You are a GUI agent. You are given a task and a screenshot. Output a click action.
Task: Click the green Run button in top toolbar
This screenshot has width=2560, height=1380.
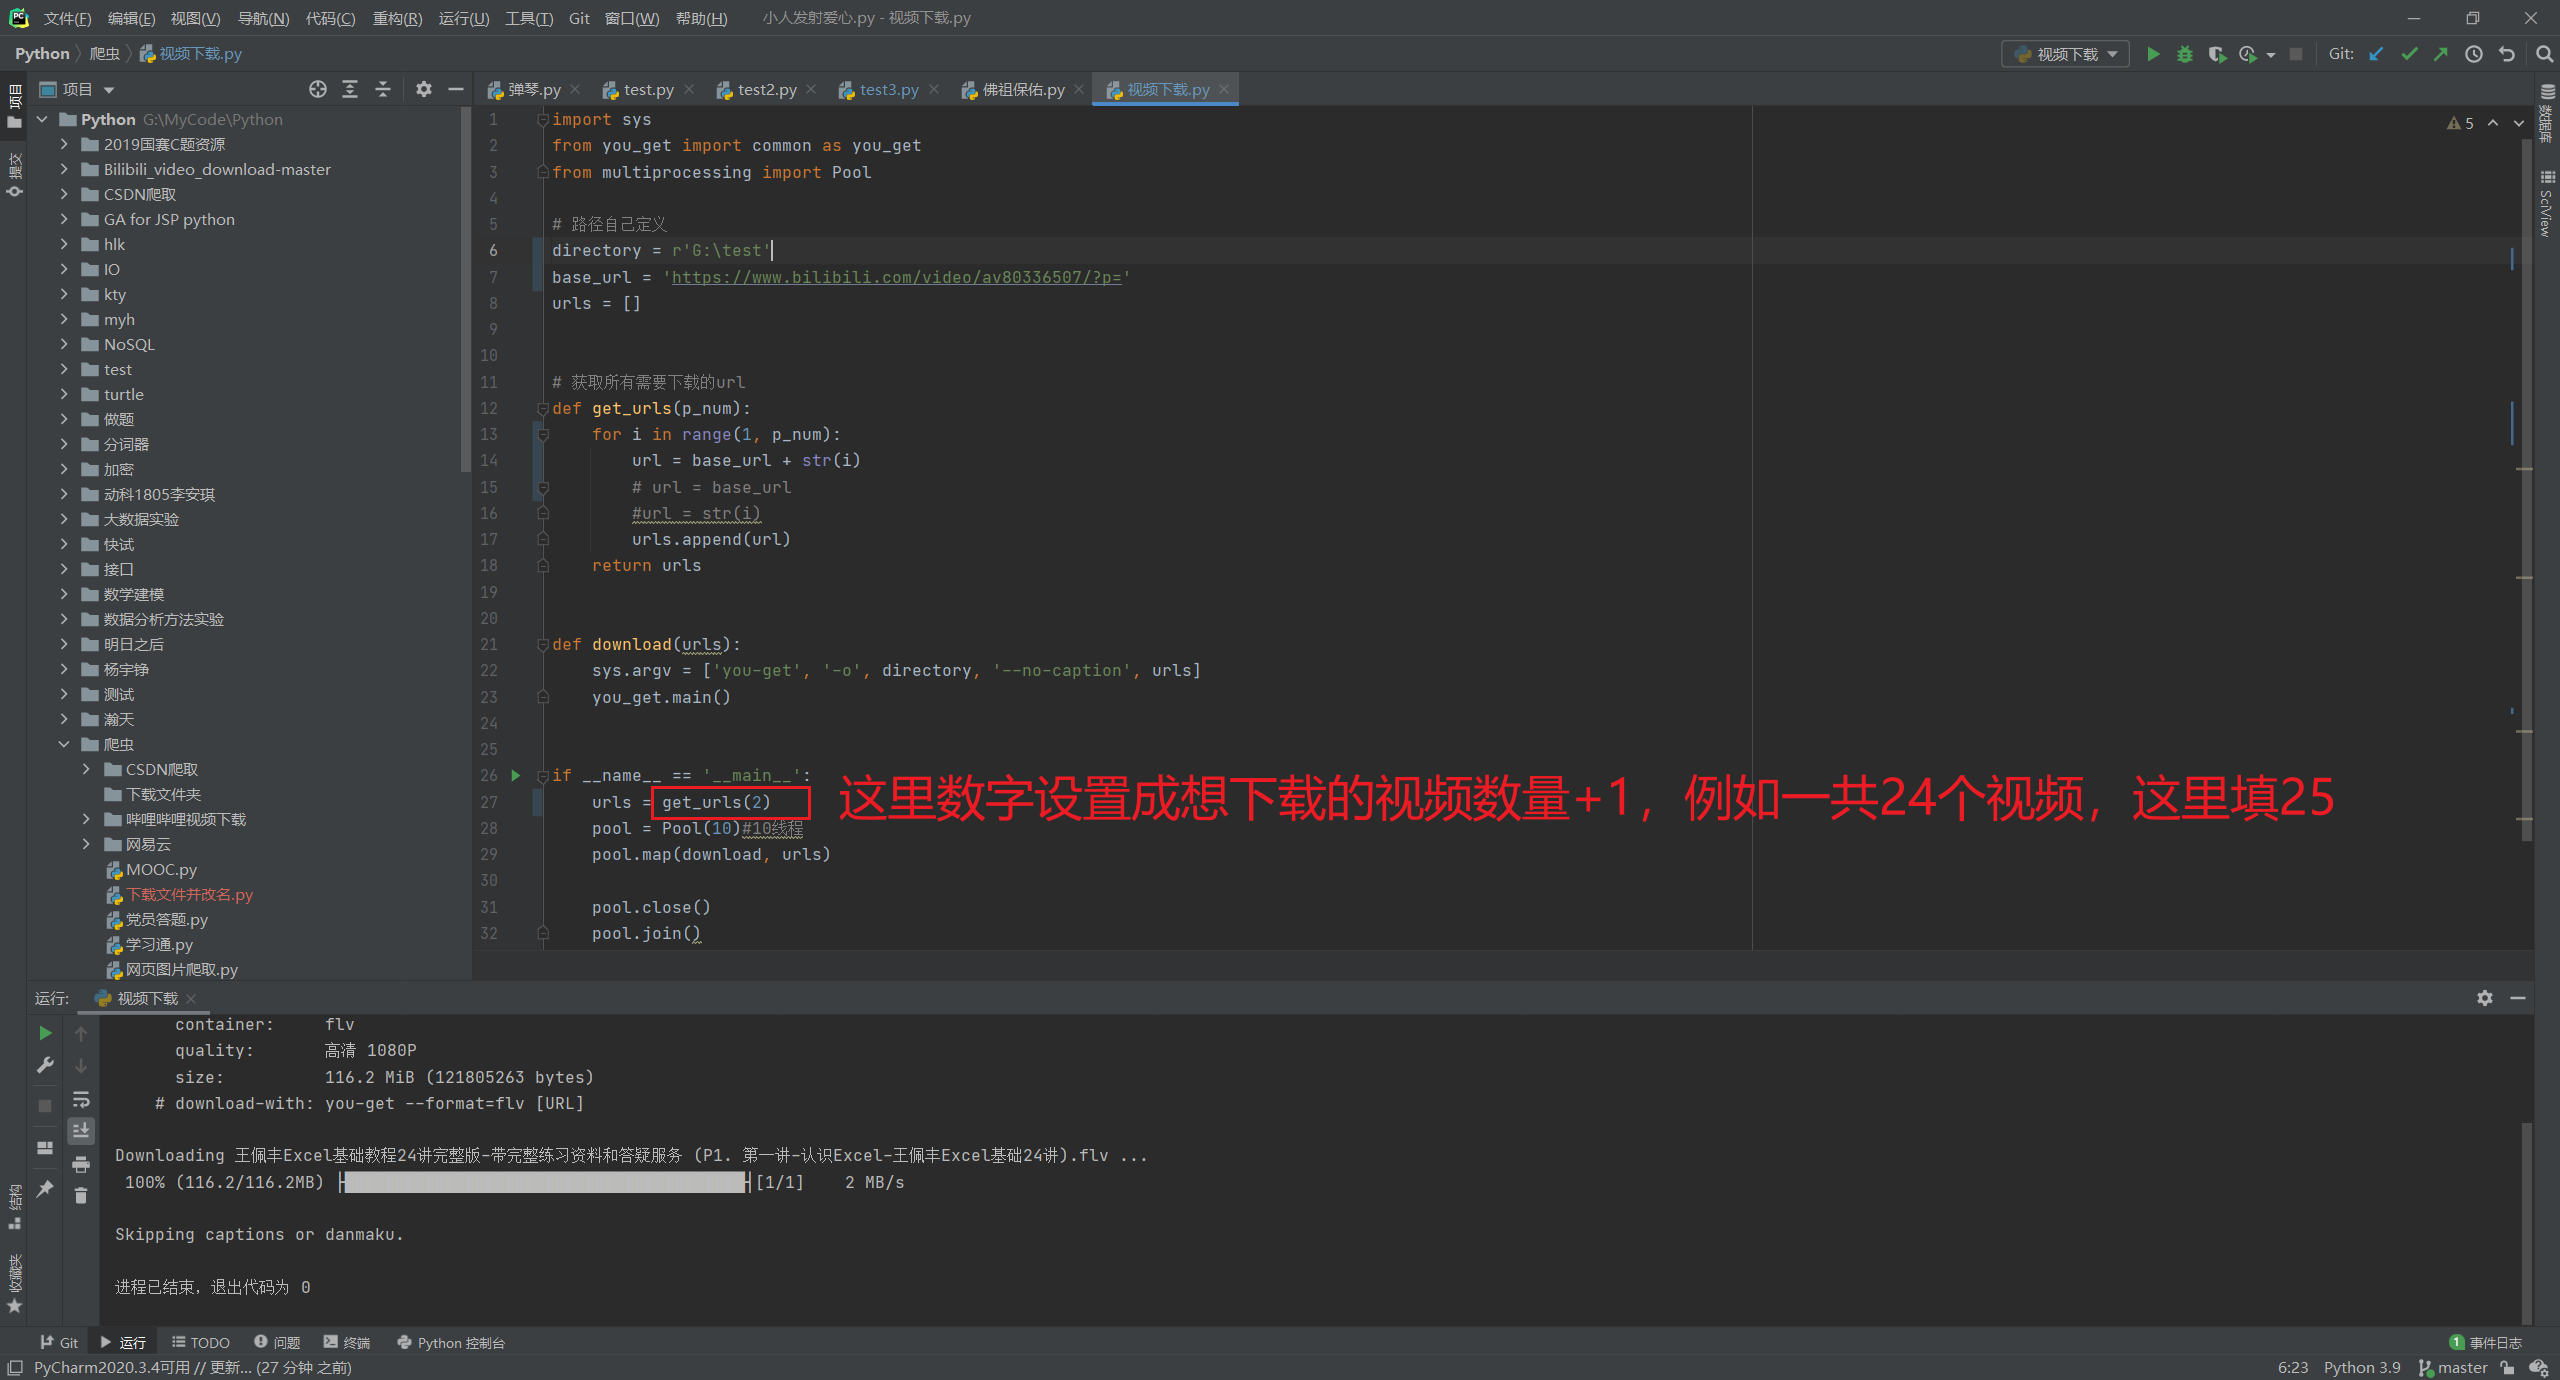(2153, 54)
